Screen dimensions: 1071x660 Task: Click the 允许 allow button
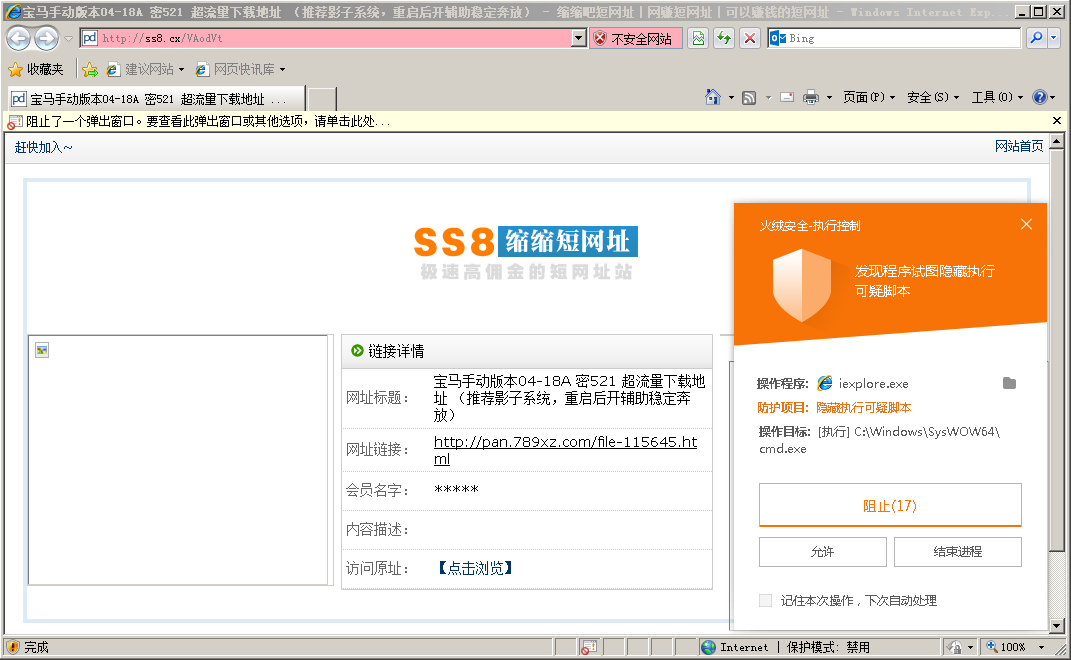(822, 551)
